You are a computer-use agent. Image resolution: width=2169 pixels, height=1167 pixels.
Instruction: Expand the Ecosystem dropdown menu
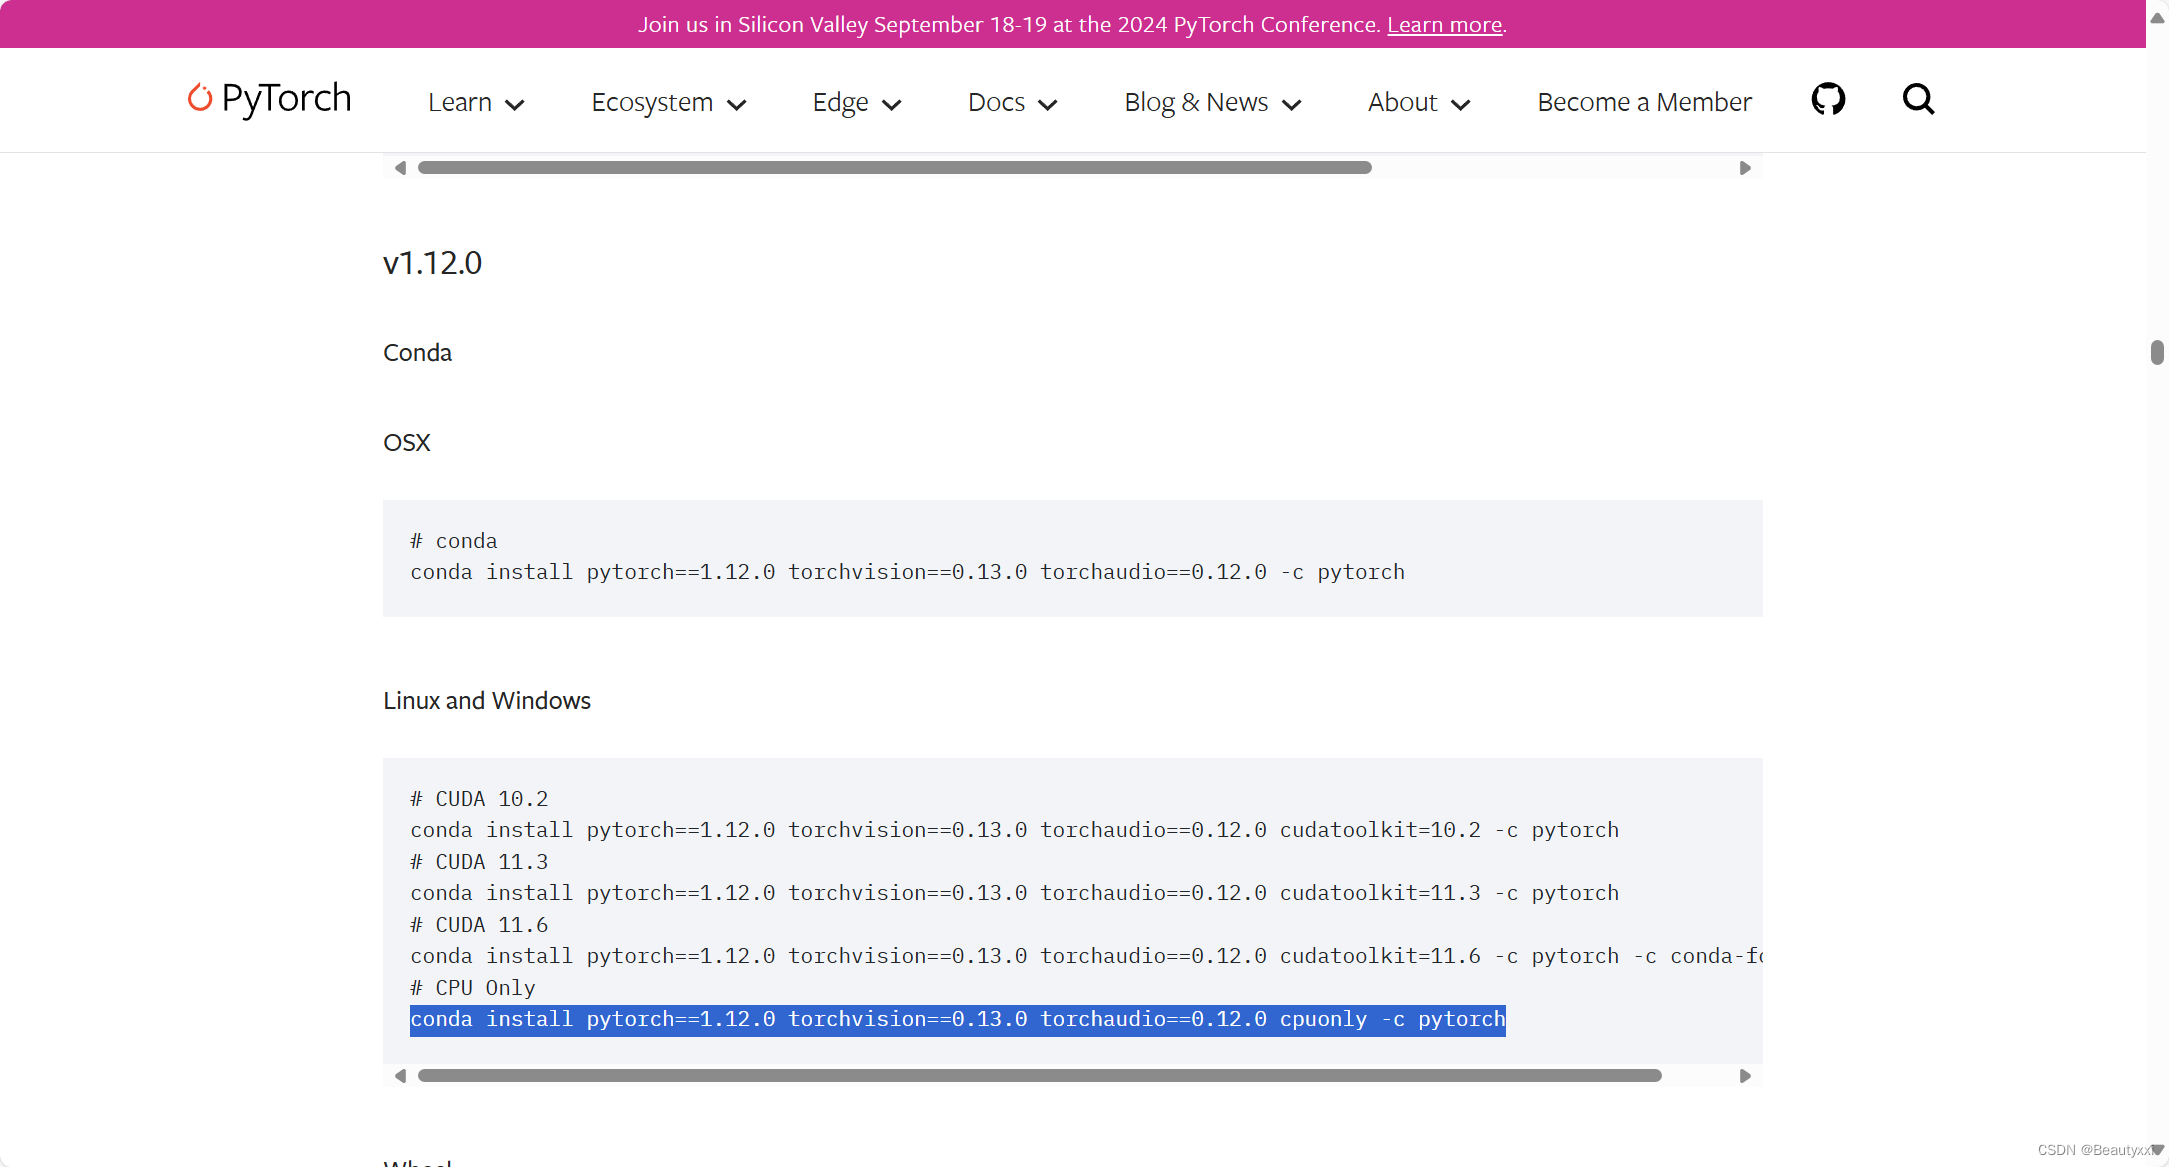point(669,102)
